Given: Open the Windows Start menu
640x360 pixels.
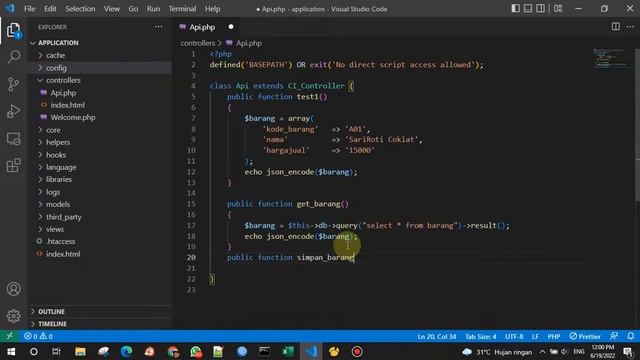Looking at the screenshot, I should point(11,351).
